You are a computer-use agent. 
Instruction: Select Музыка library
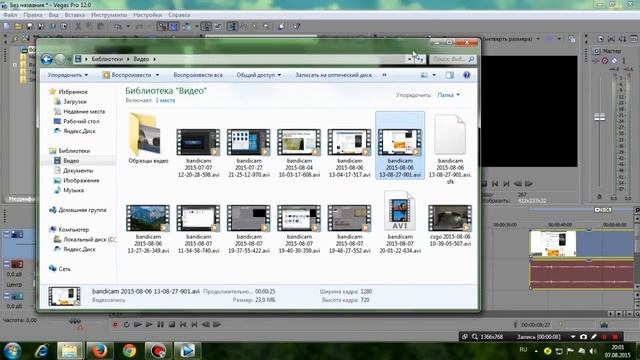tap(73, 190)
